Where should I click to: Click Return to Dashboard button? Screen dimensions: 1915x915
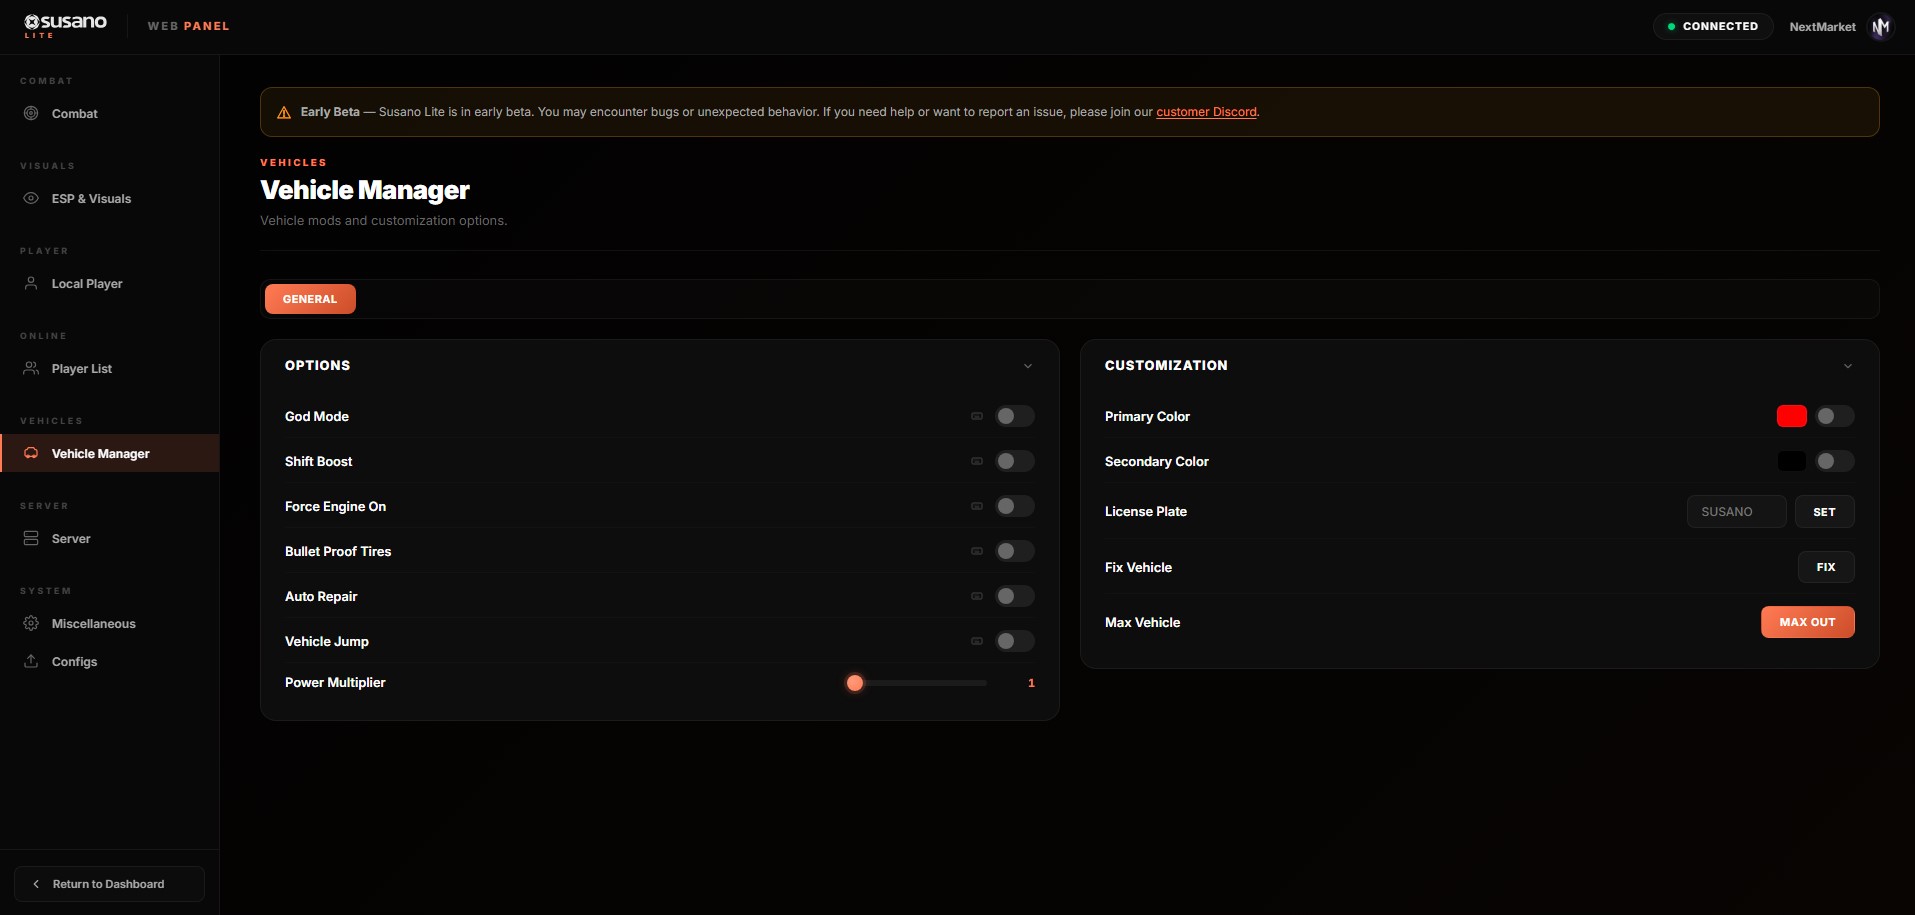109,884
